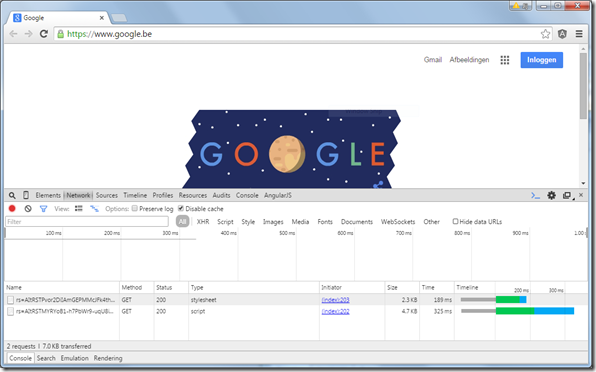
Task: Toggle the network filter funnel icon
Action: tap(43, 209)
